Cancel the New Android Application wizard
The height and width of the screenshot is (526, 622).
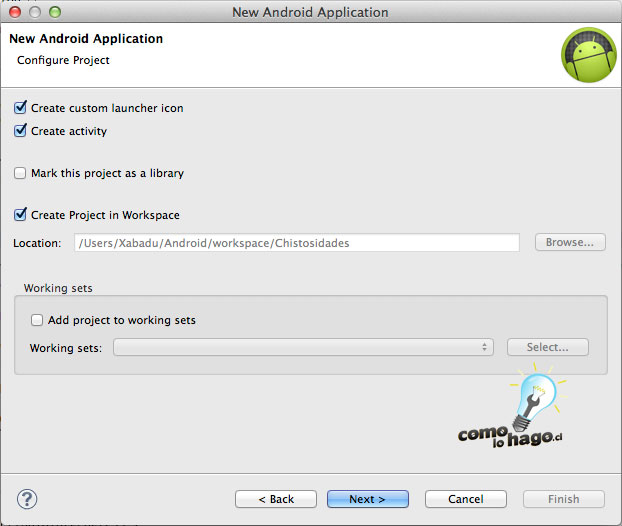pos(466,499)
